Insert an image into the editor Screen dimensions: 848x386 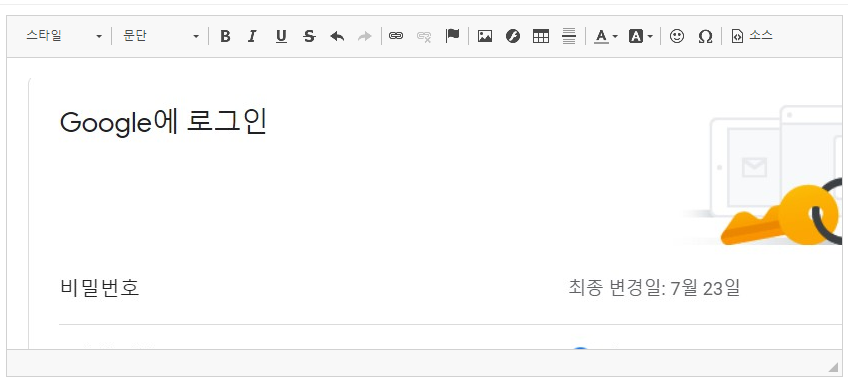pyautogui.click(x=485, y=36)
